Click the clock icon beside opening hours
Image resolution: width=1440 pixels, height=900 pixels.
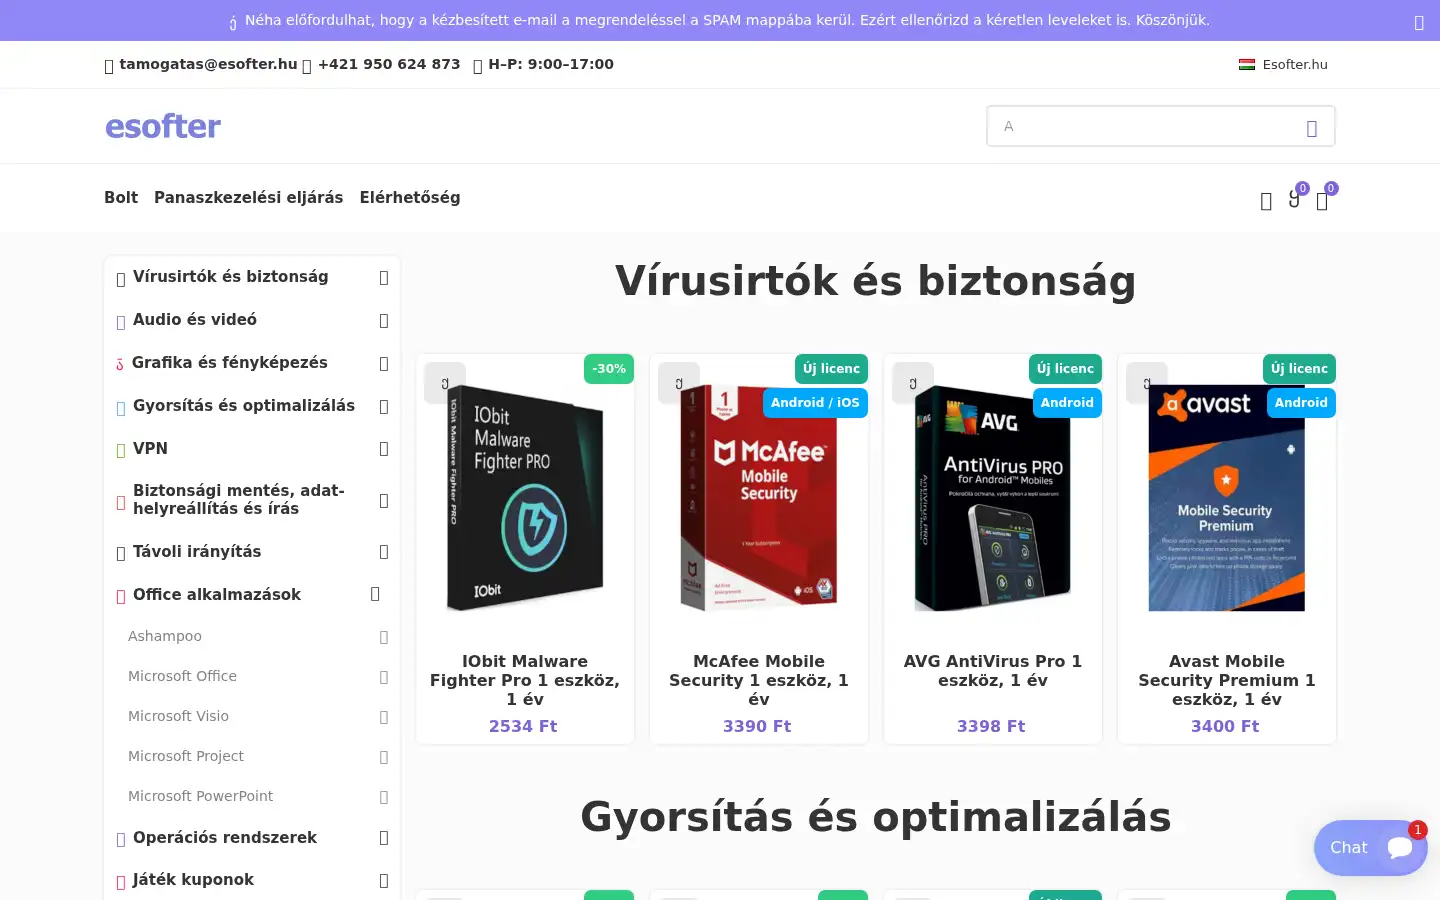tap(478, 66)
